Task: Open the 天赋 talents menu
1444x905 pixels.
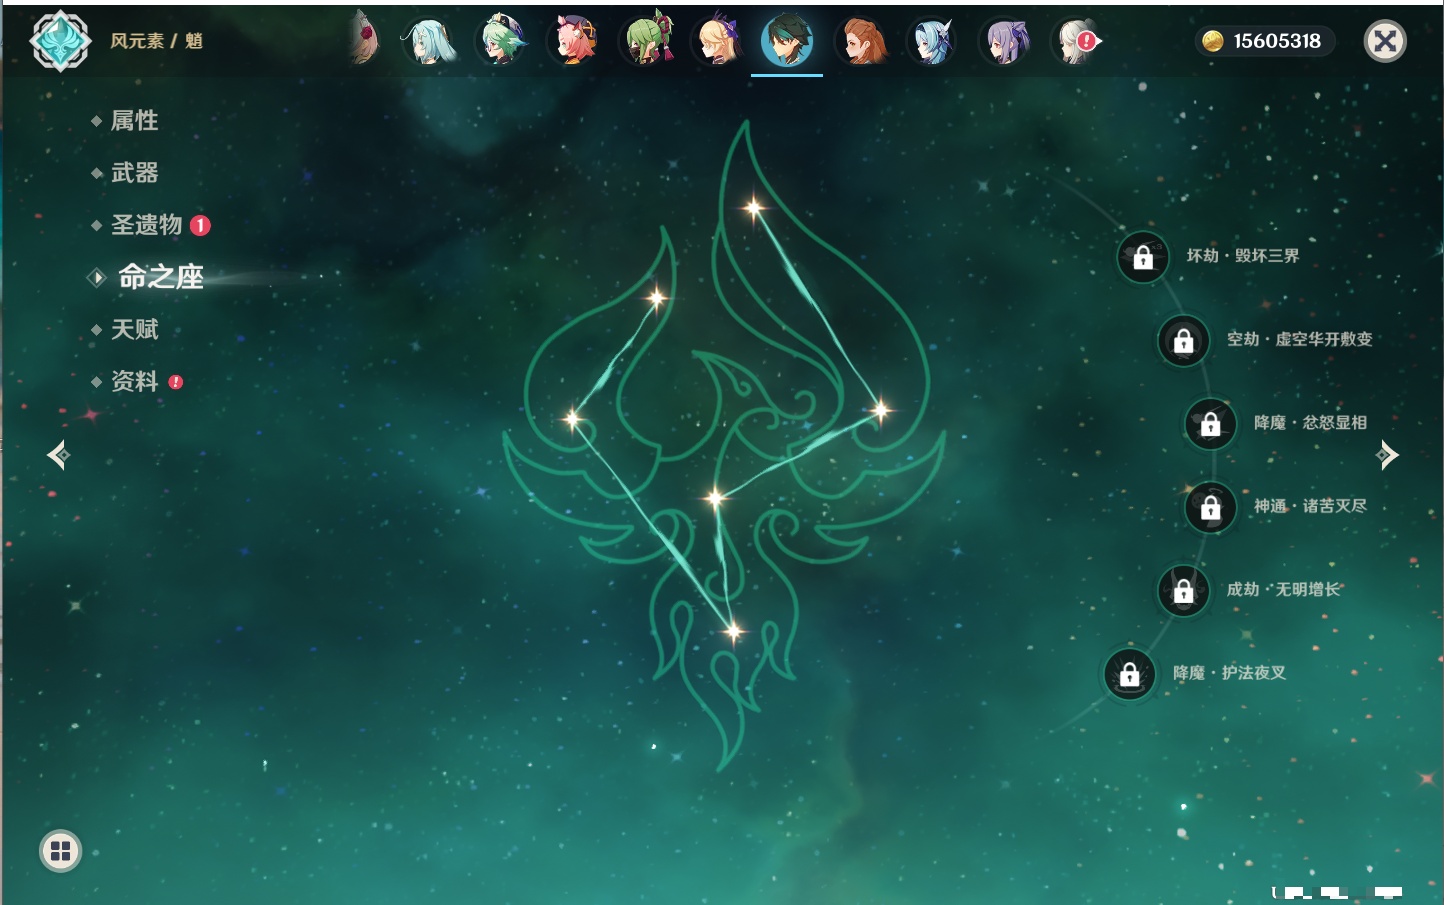Action: pyautogui.click(x=134, y=329)
